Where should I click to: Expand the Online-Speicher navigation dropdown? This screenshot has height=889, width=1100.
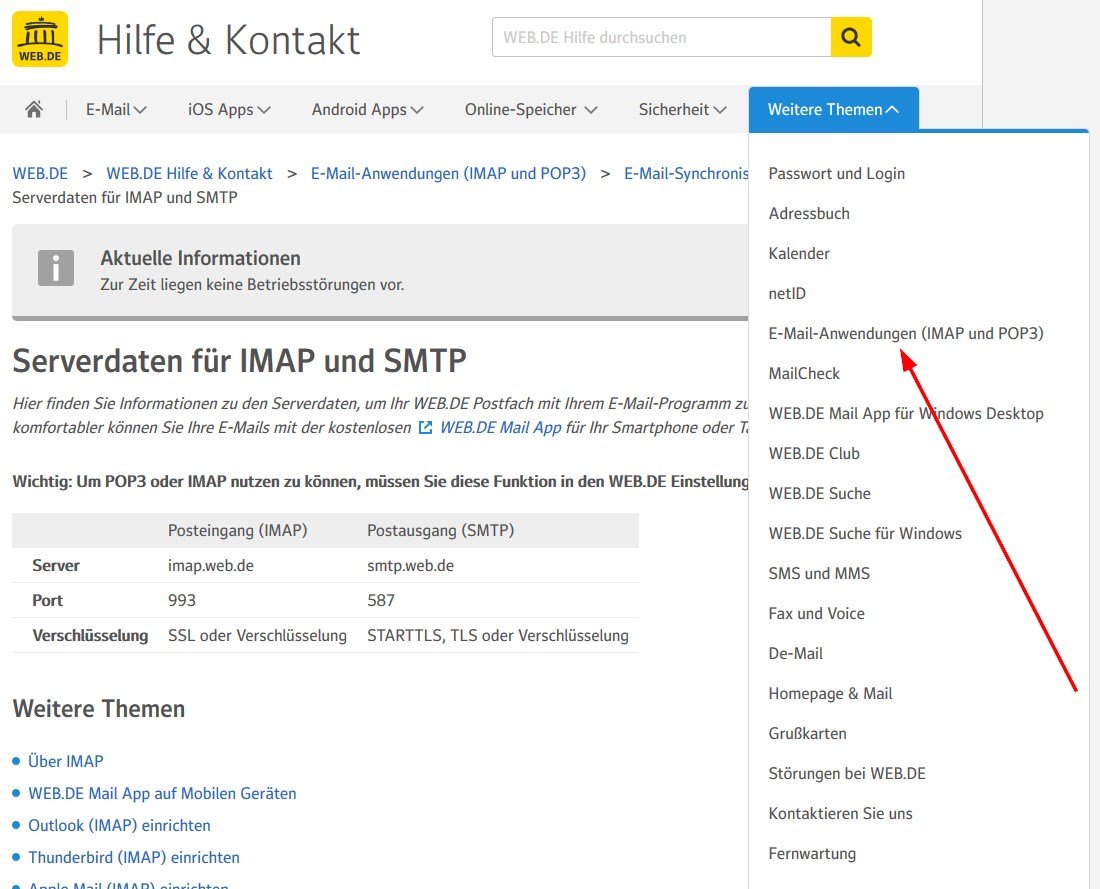[530, 109]
